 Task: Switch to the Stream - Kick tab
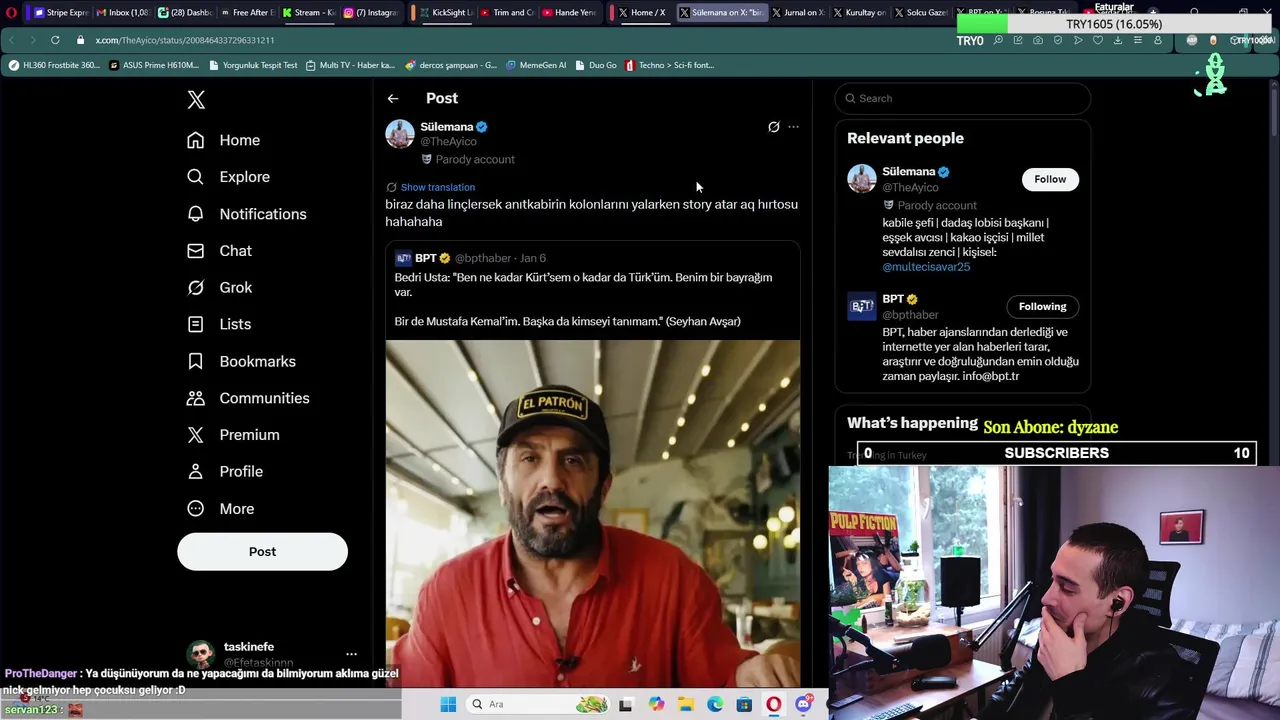[x=308, y=13]
